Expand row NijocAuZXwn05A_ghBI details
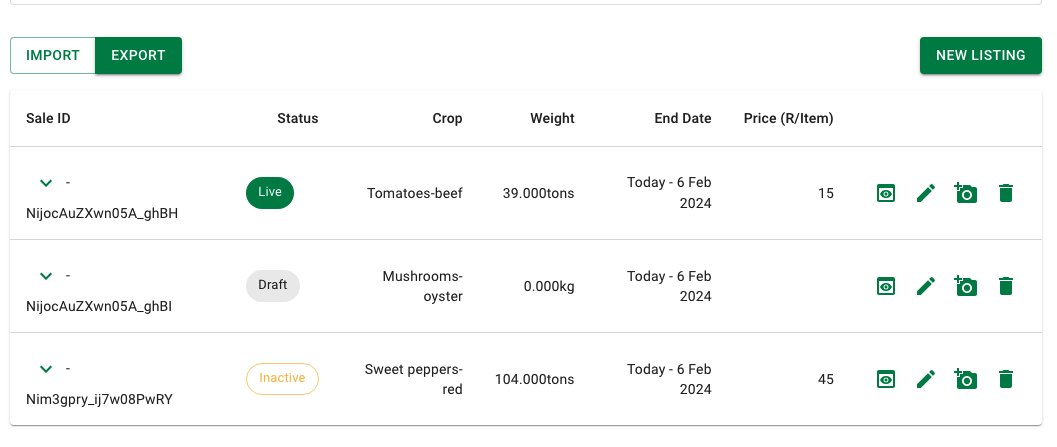 click(x=46, y=276)
